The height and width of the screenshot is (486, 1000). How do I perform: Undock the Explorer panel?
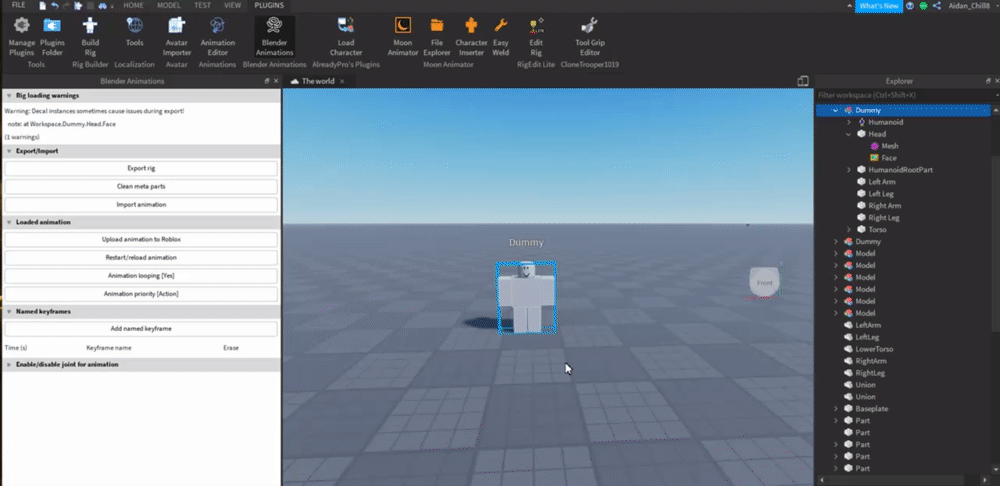pyautogui.click(x=988, y=81)
